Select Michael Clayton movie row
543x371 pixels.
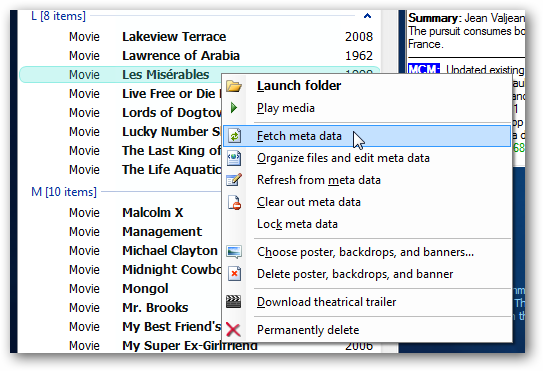pos(121,250)
